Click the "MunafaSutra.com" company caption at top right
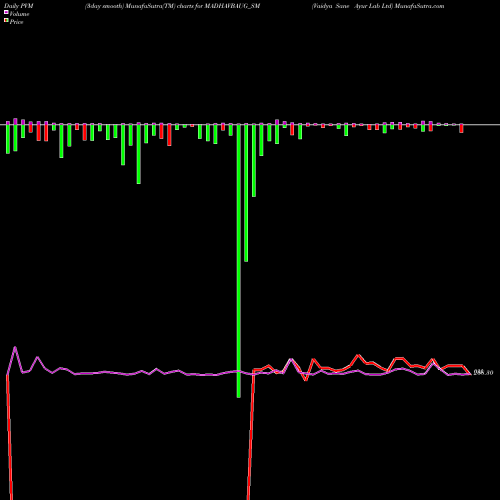The image size is (500, 500). click(x=378, y=6)
